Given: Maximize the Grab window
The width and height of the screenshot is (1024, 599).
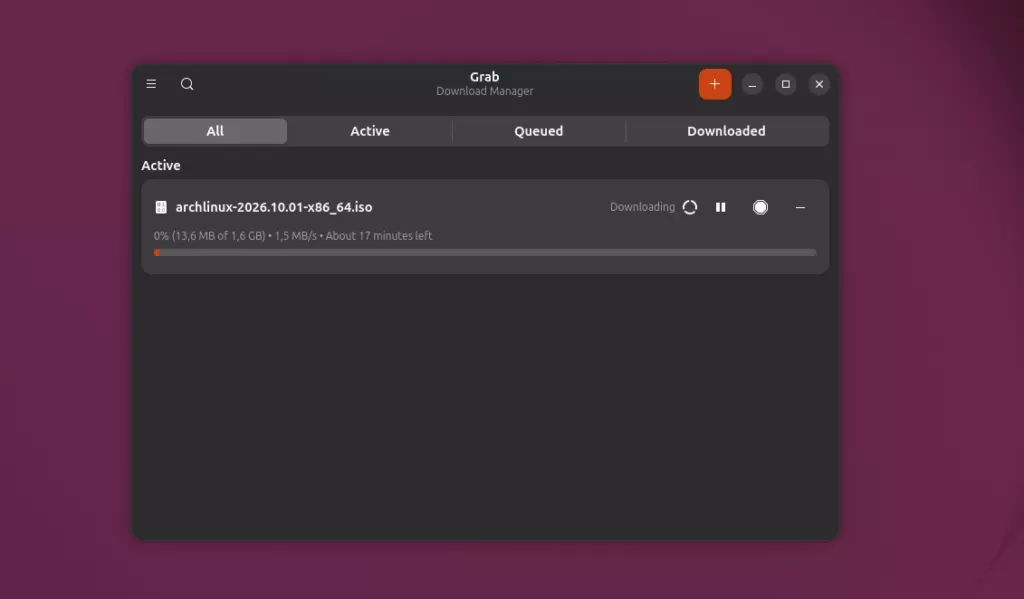Looking at the screenshot, I should click(x=786, y=84).
